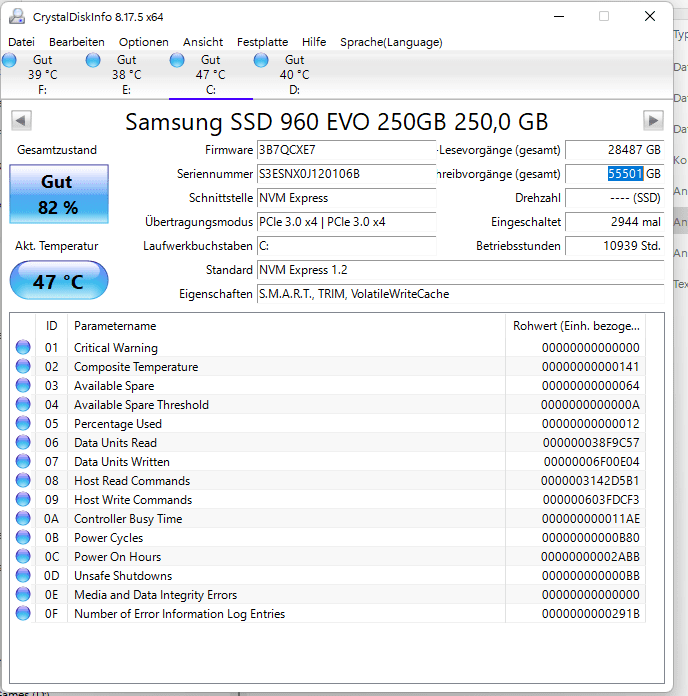Click the Rohwert column header

coord(575,326)
